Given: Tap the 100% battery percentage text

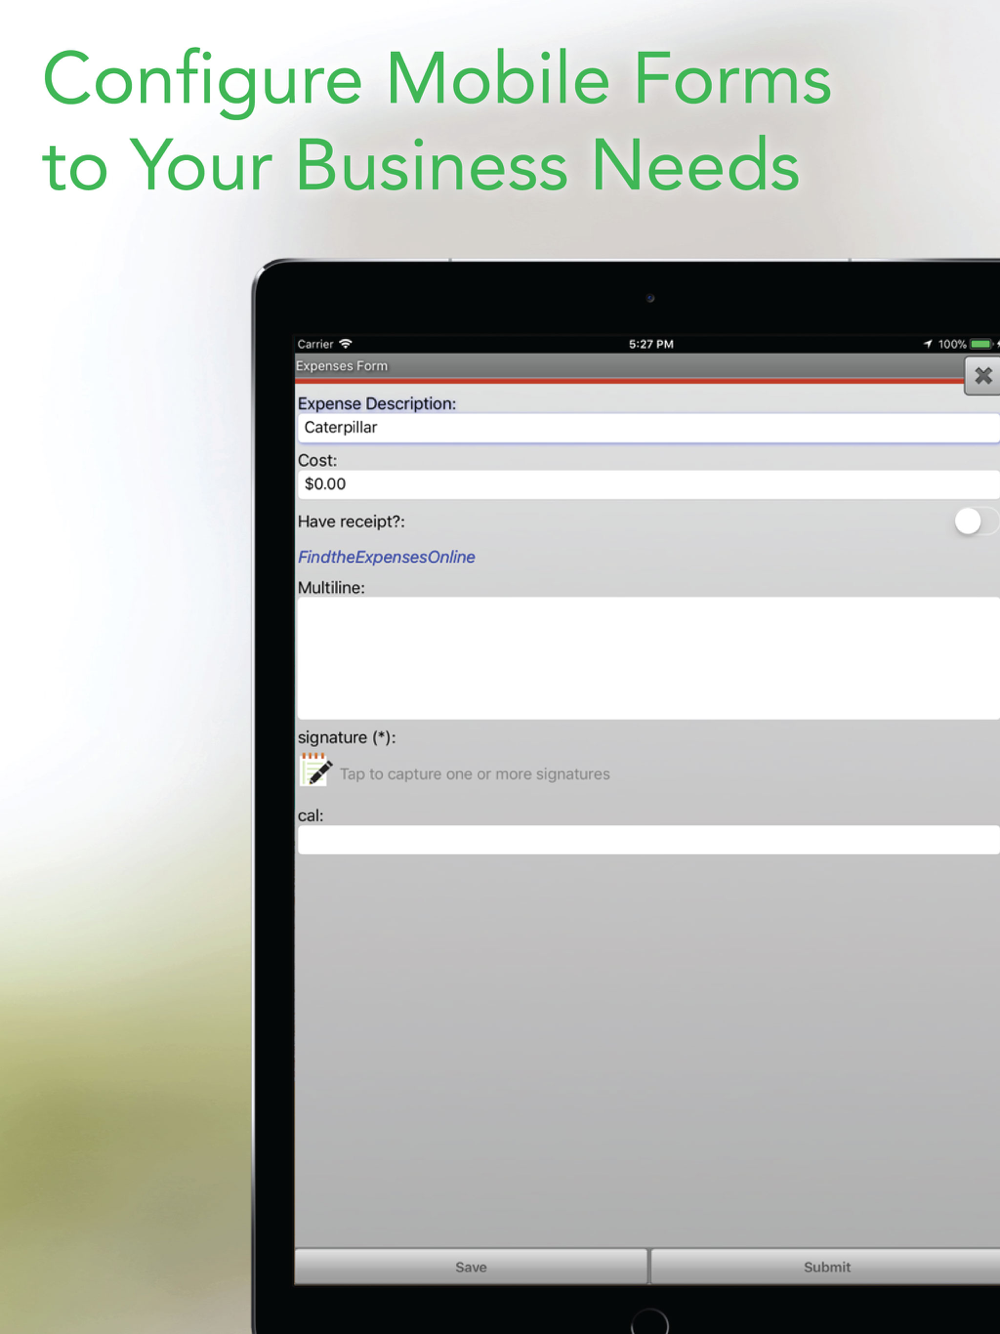Looking at the screenshot, I should (952, 344).
